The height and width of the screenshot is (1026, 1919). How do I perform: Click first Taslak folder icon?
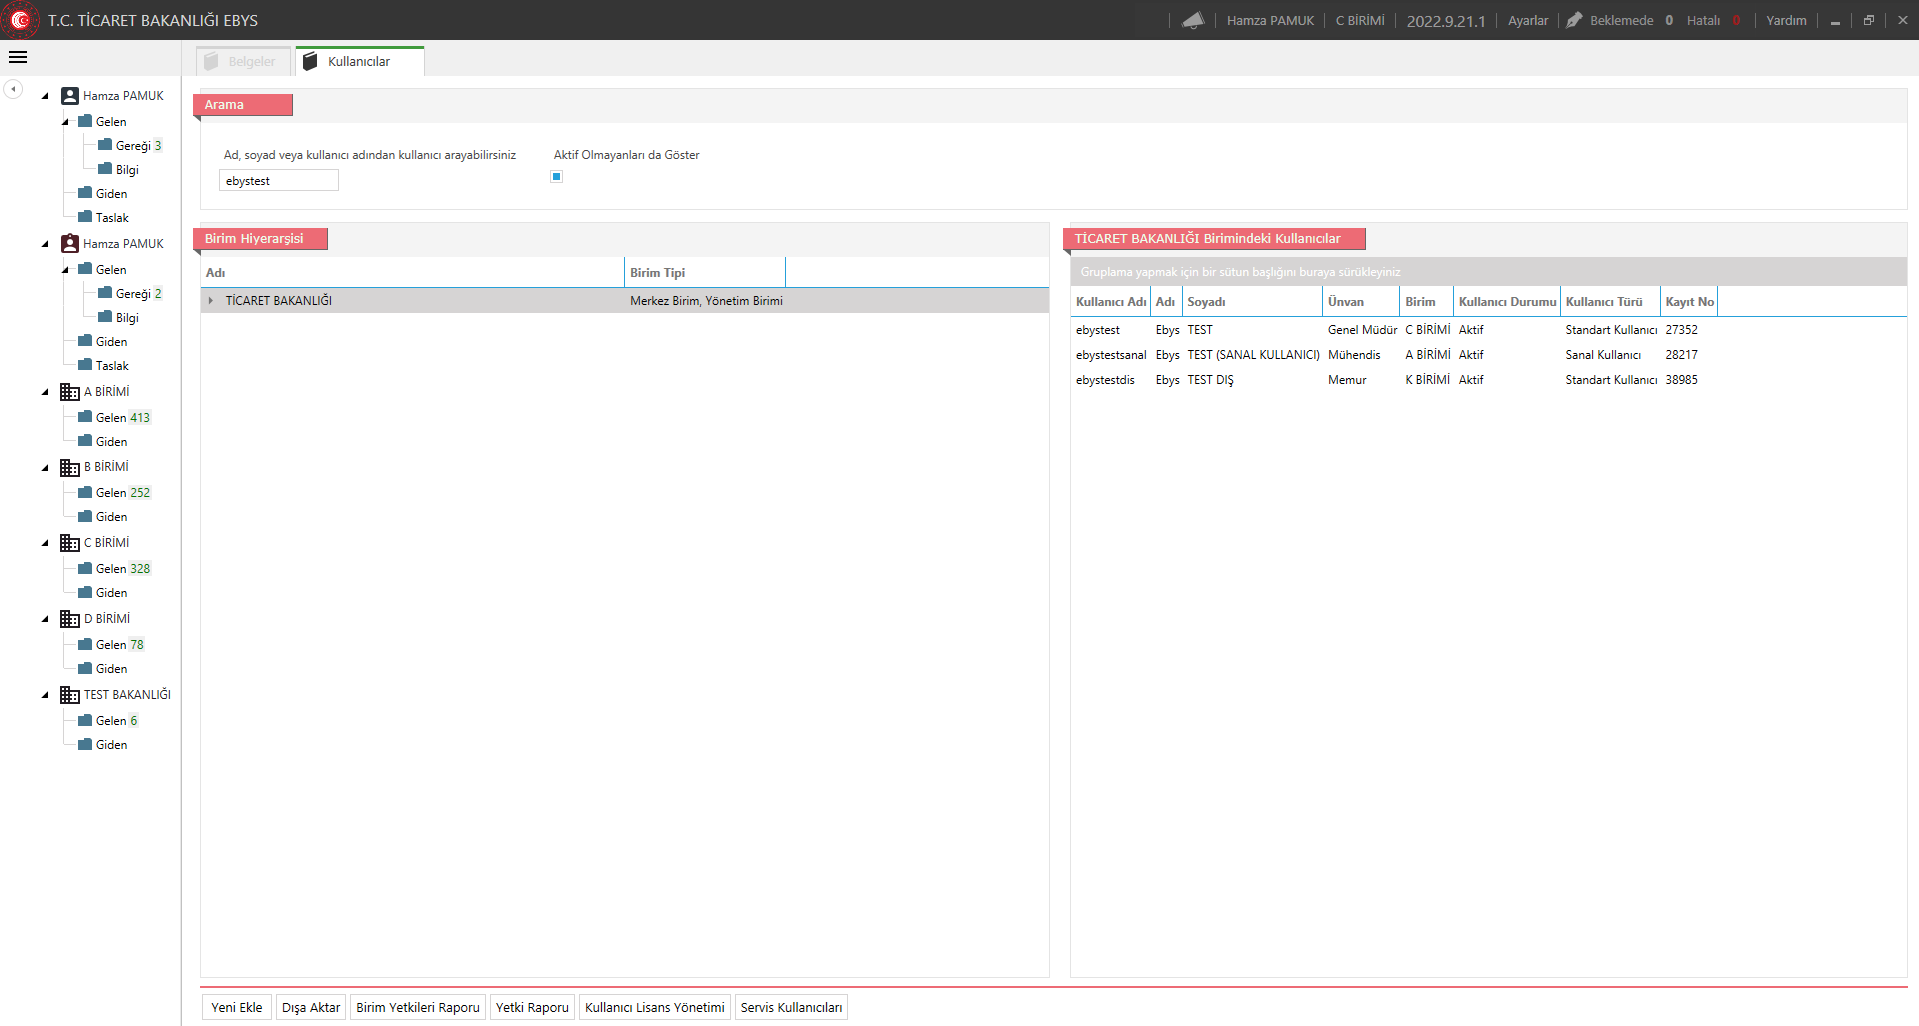click(85, 217)
